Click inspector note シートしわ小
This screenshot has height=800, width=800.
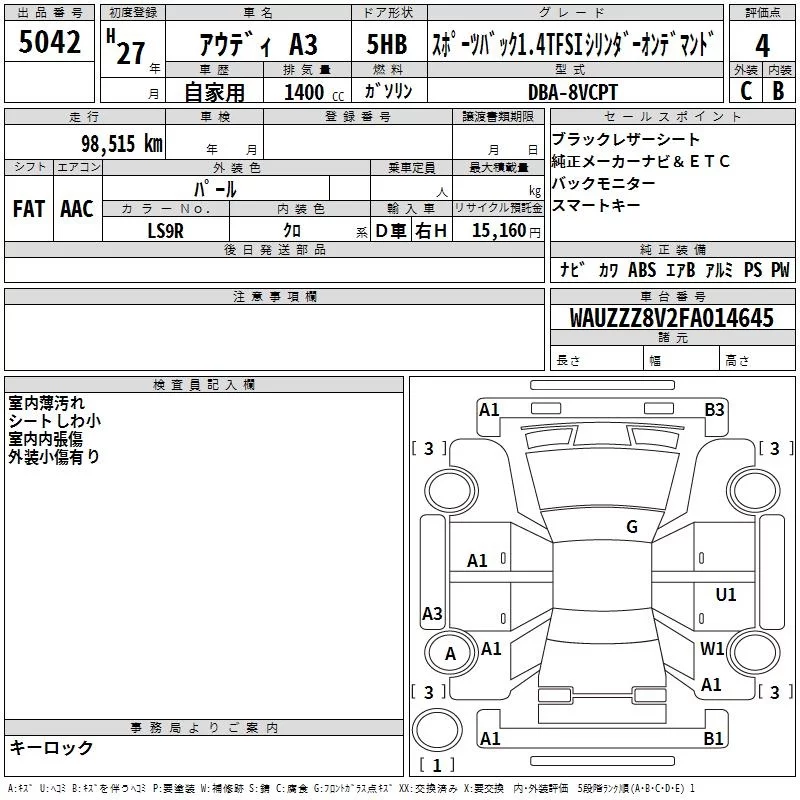[55, 420]
